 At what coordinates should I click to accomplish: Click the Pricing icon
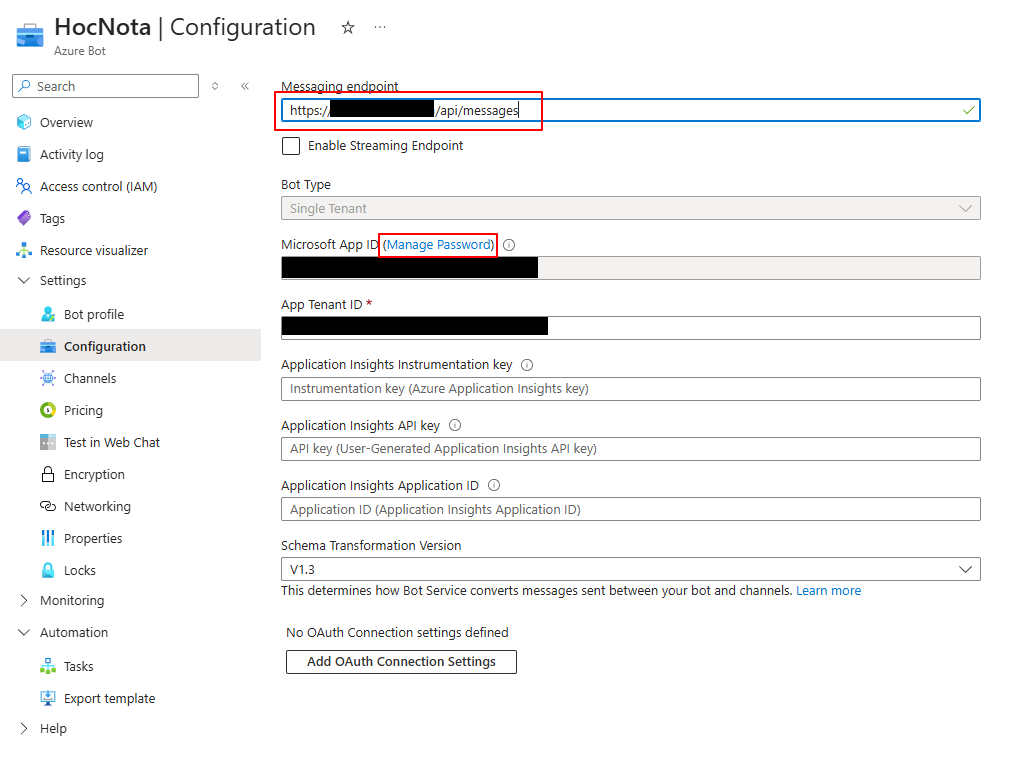tap(48, 410)
